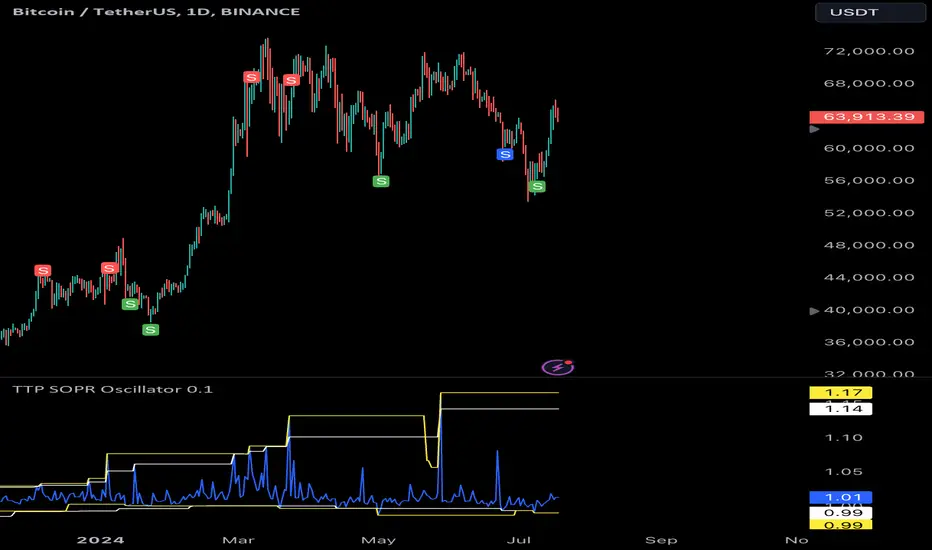
Task: Select the 2024 year label on time axis
Action: click(100, 540)
